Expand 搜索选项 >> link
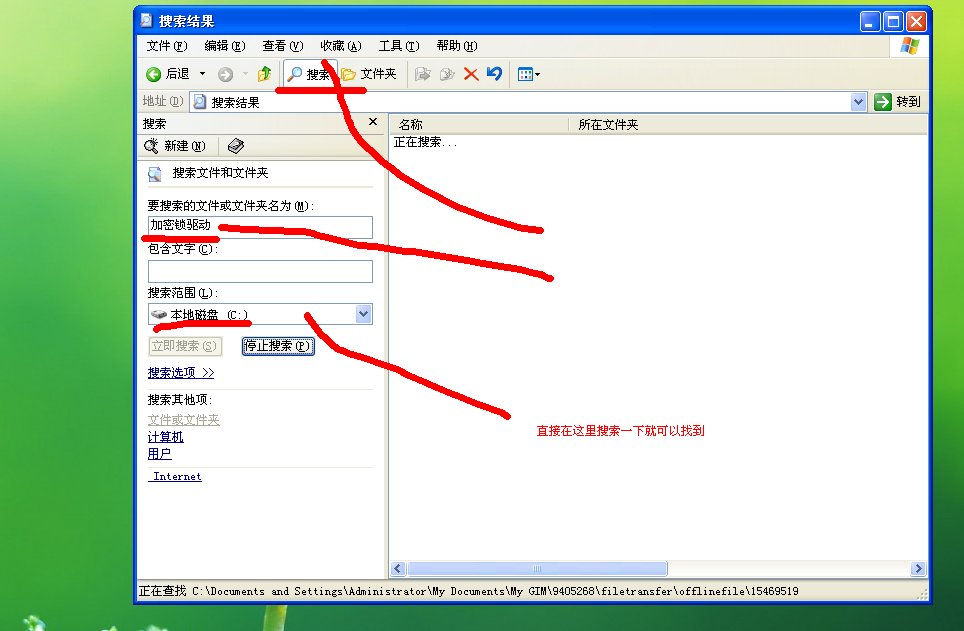The image size is (964, 631). (181, 373)
